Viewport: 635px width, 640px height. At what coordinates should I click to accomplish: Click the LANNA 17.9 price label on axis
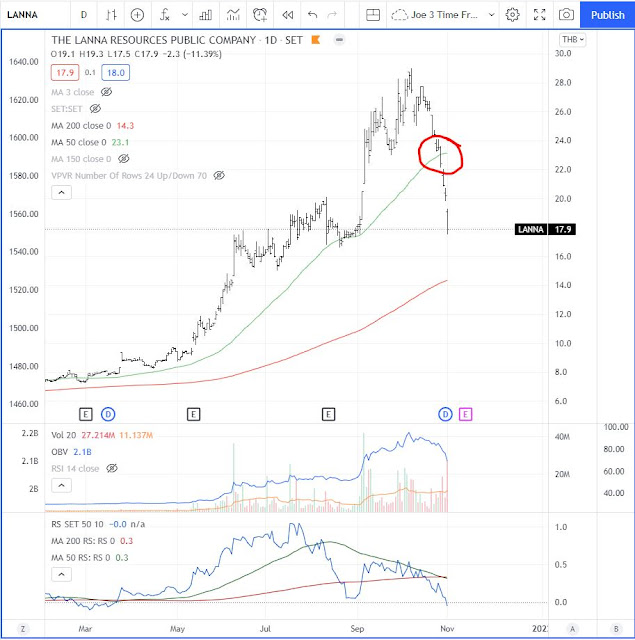[x=545, y=229]
